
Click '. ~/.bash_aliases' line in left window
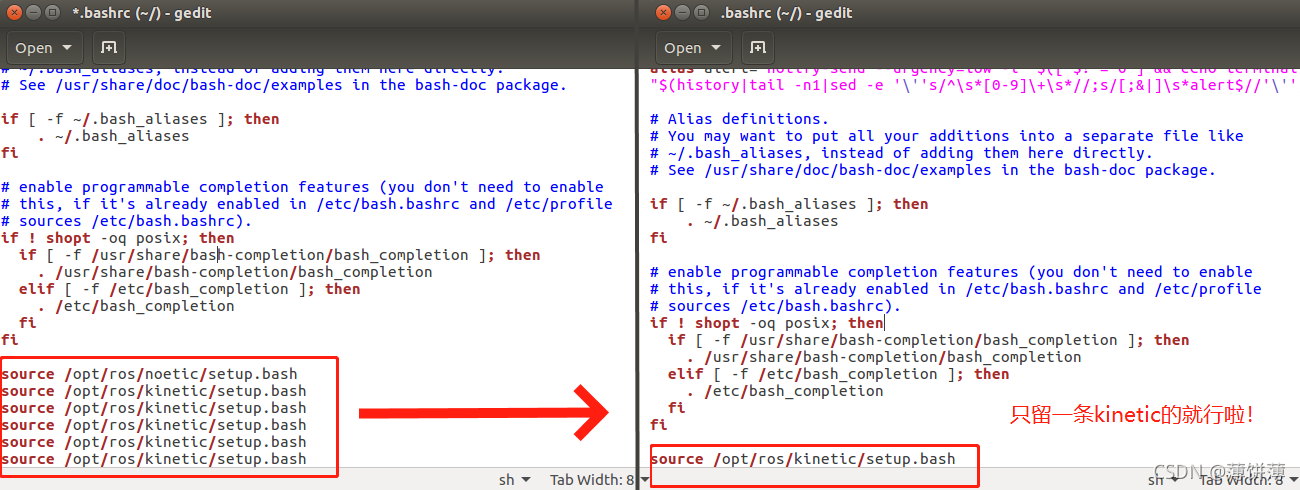pos(113,136)
